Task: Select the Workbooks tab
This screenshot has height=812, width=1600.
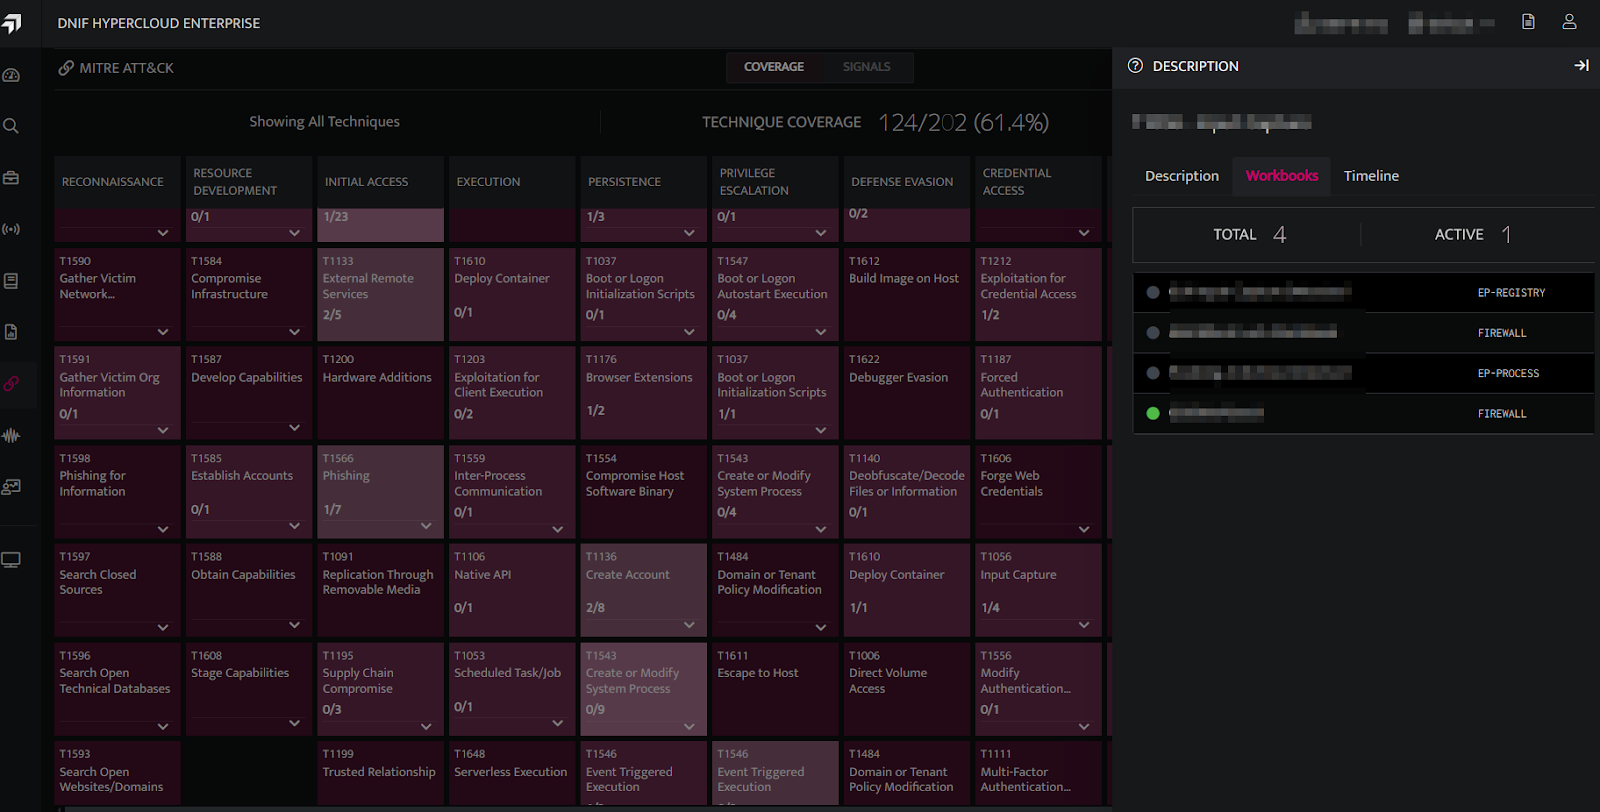Action: pyautogui.click(x=1282, y=176)
